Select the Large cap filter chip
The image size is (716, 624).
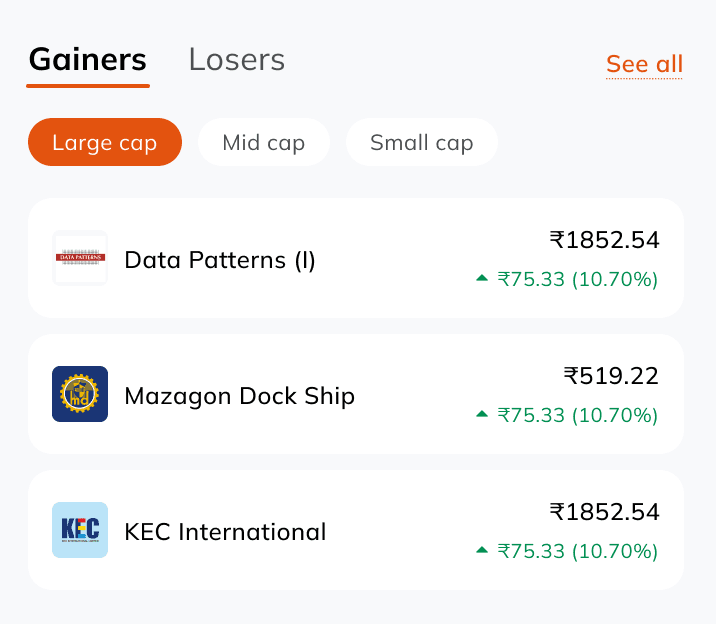(105, 142)
